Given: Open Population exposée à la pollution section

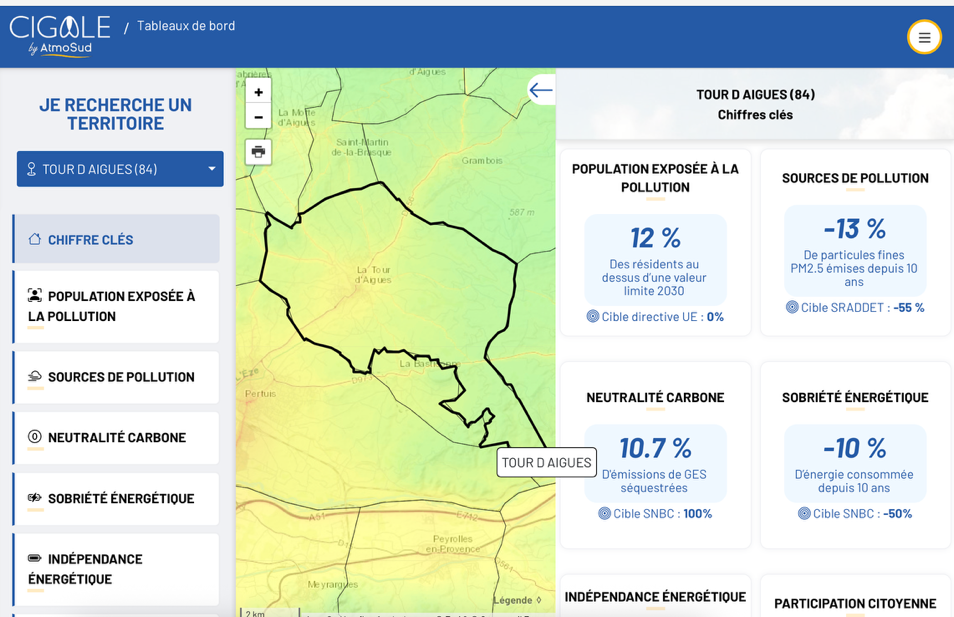Looking at the screenshot, I should point(116,306).
